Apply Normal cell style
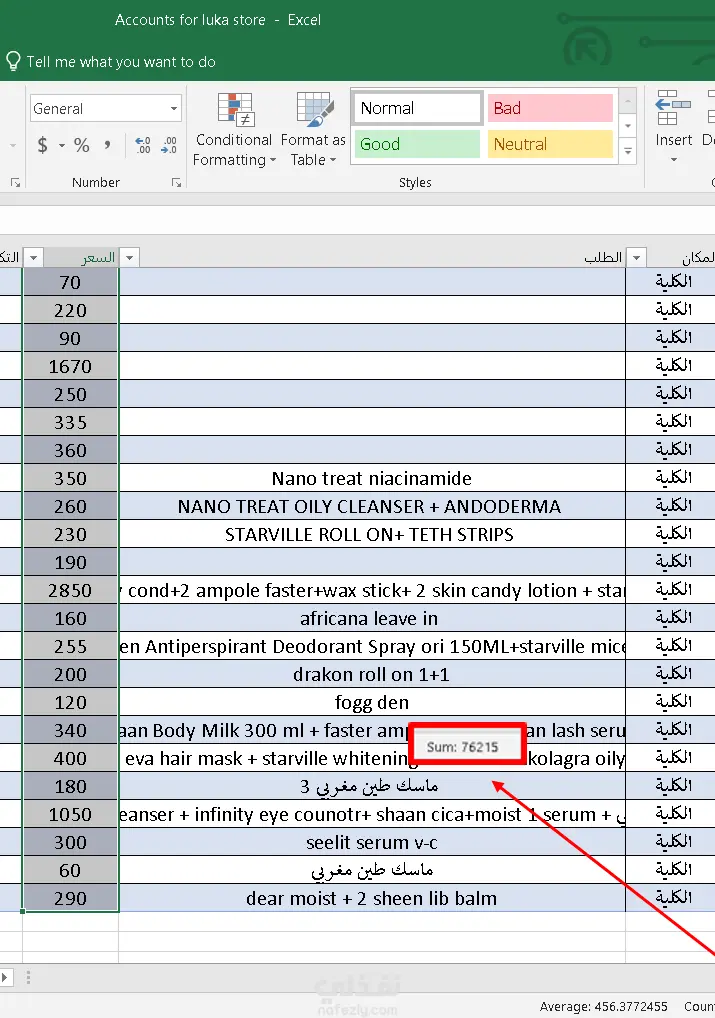 click(418, 108)
